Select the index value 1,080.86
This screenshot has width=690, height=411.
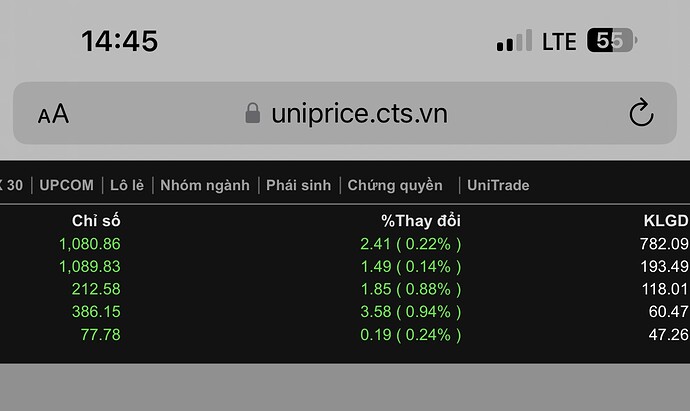coord(89,243)
